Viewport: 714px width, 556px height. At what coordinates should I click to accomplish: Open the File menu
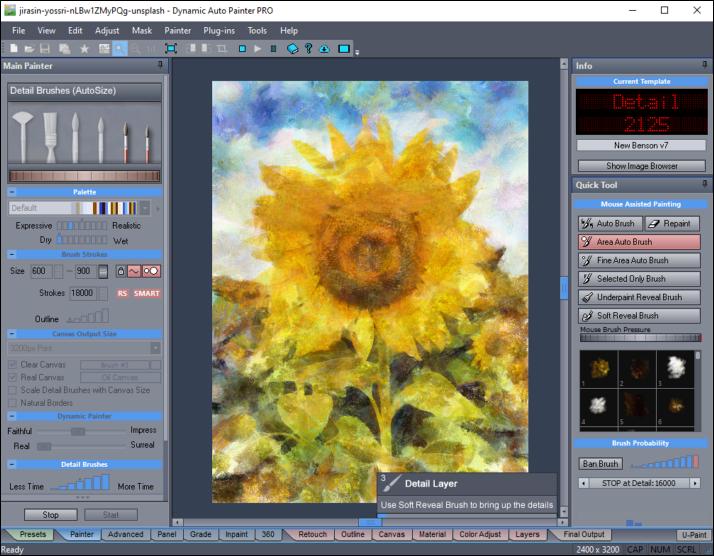click(19, 31)
